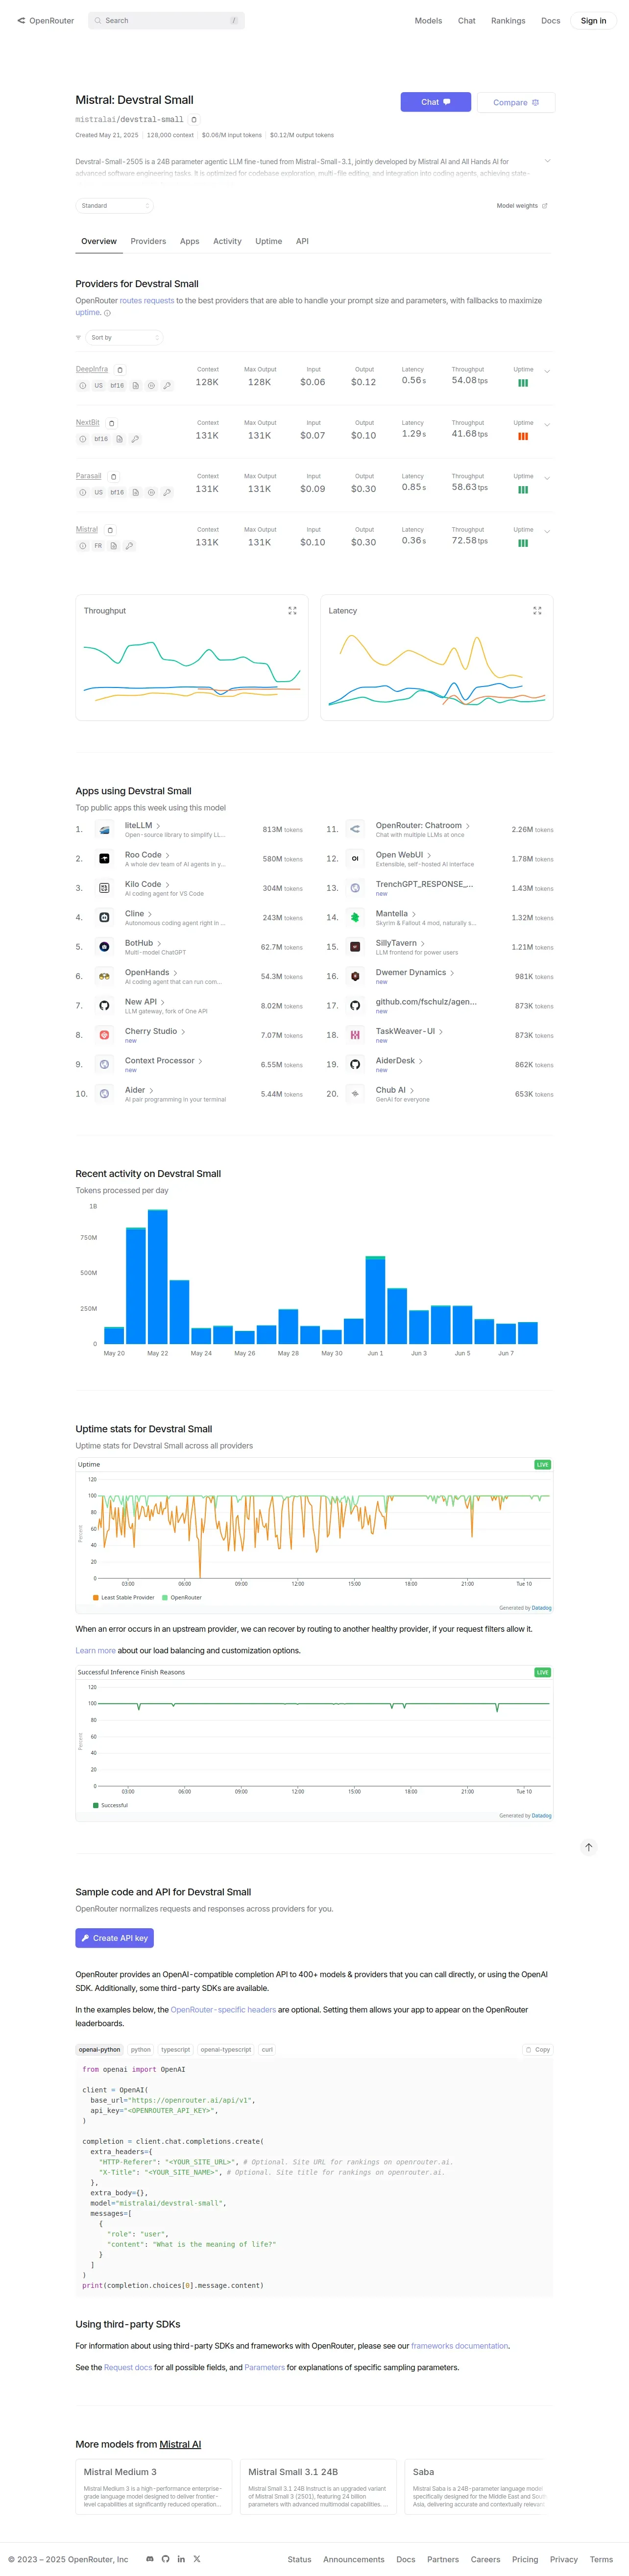Open the Mistral provider info icon
The height and width of the screenshot is (2576, 629).
pos(83,546)
